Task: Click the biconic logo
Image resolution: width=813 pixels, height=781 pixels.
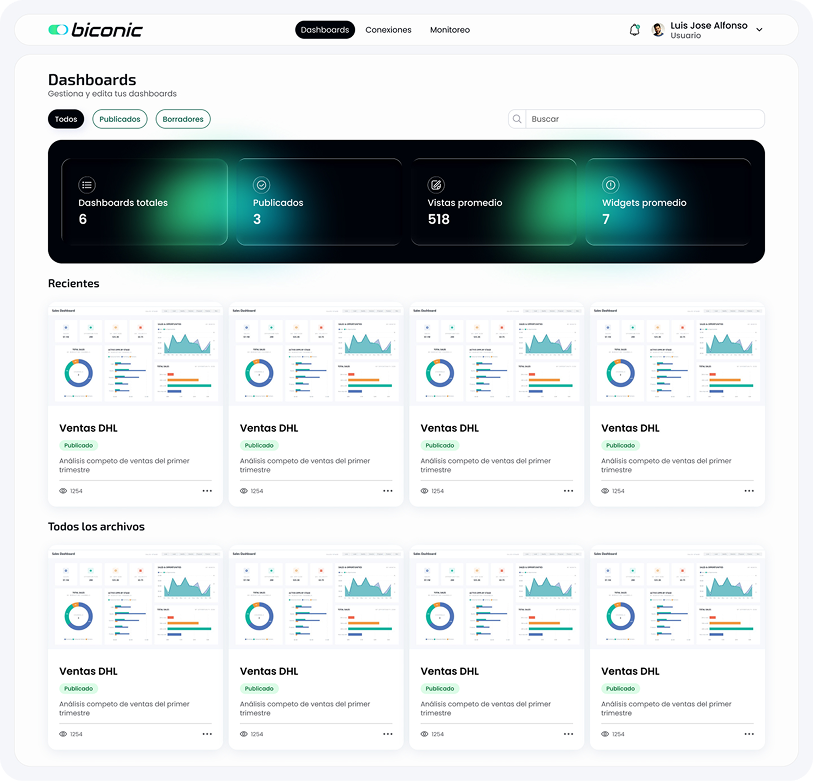Action: click(x=95, y=30)
